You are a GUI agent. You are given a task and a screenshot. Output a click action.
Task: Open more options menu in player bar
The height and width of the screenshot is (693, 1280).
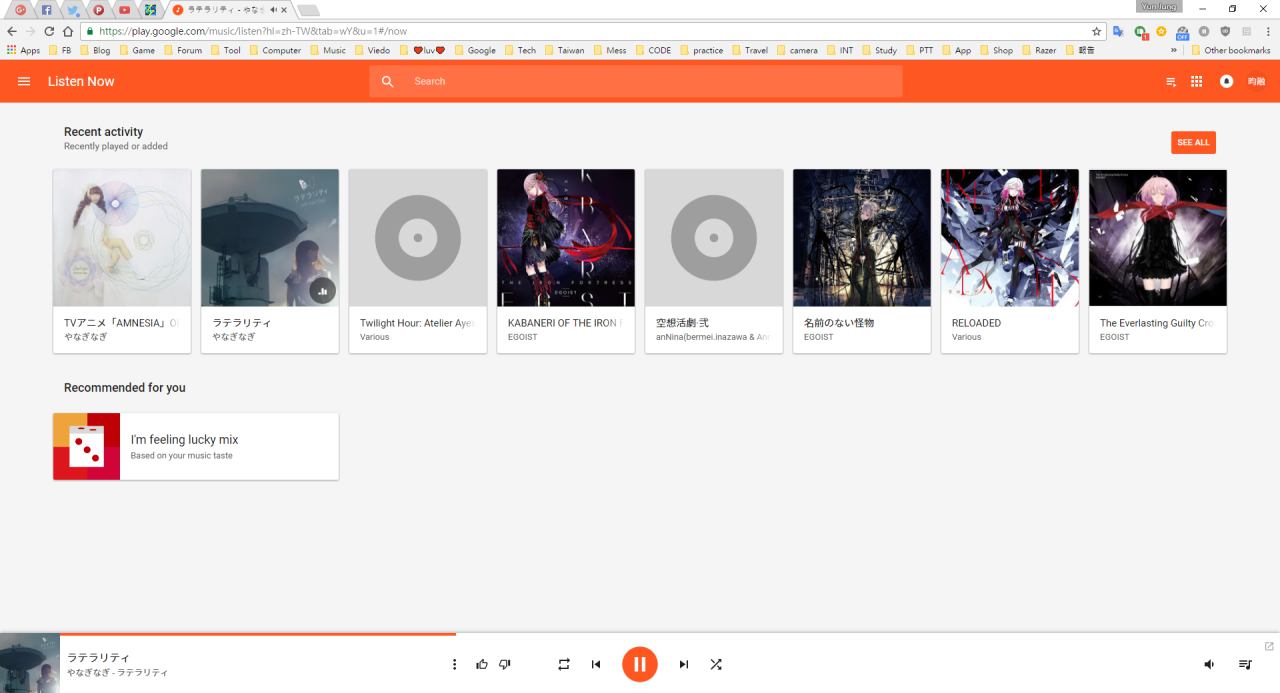tap(454, 664)
